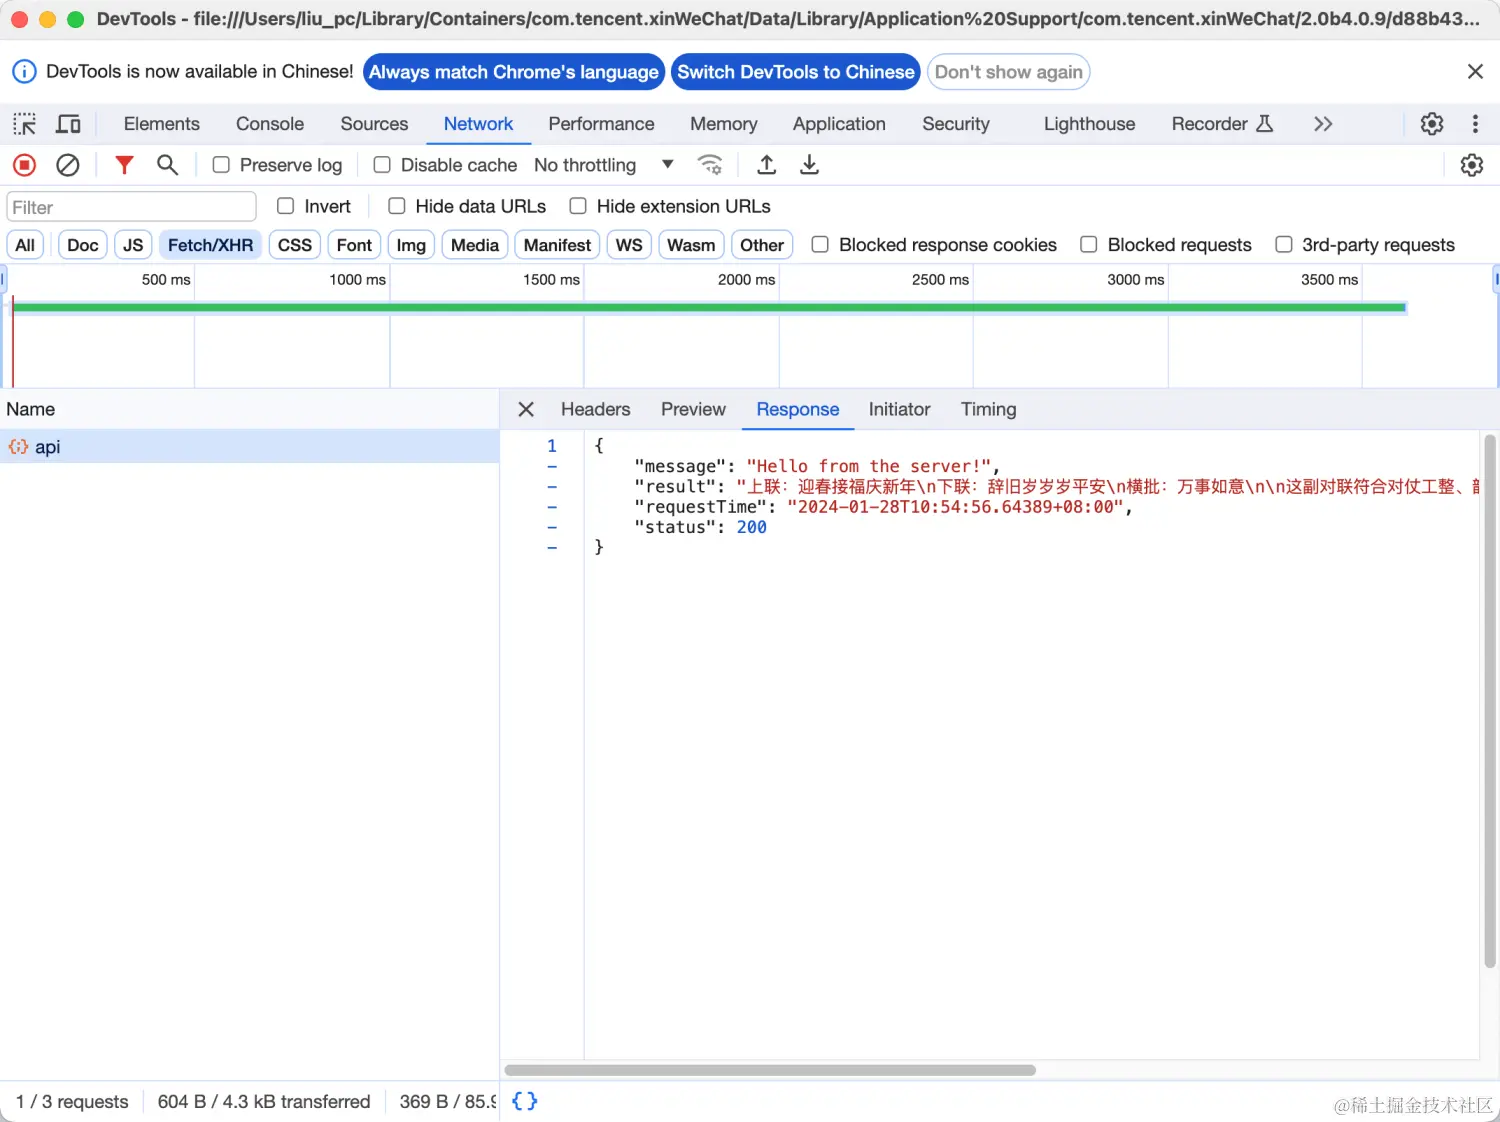Click the info icon in language banner

24,71
